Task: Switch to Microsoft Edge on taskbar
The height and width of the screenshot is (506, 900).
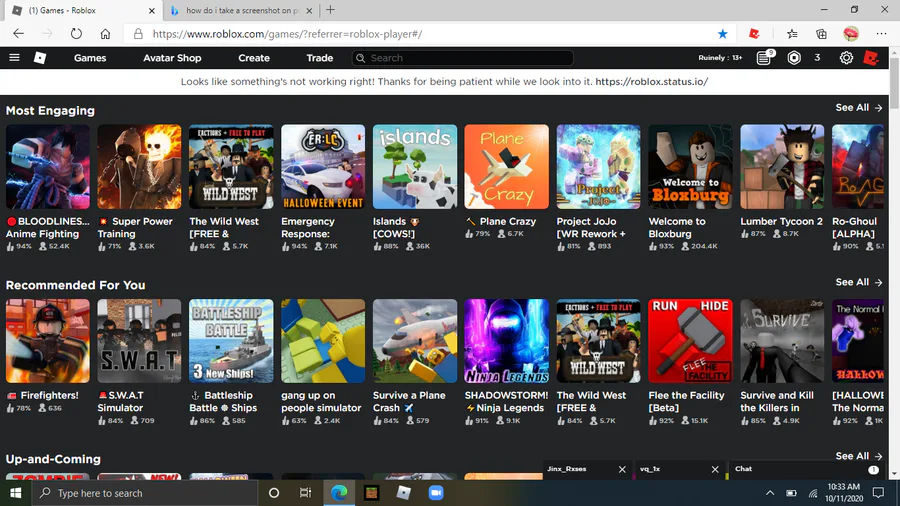Action: [x=339, y=493]
